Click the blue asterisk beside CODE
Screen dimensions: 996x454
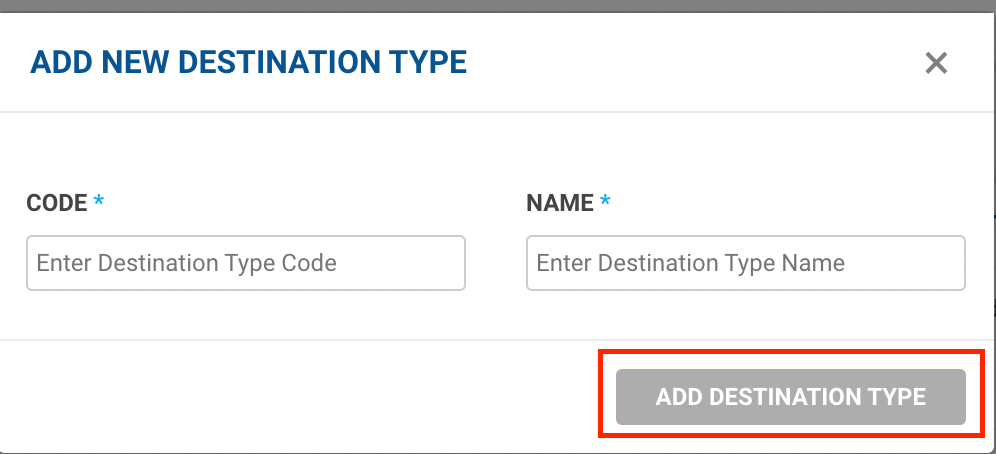point(99,203)
